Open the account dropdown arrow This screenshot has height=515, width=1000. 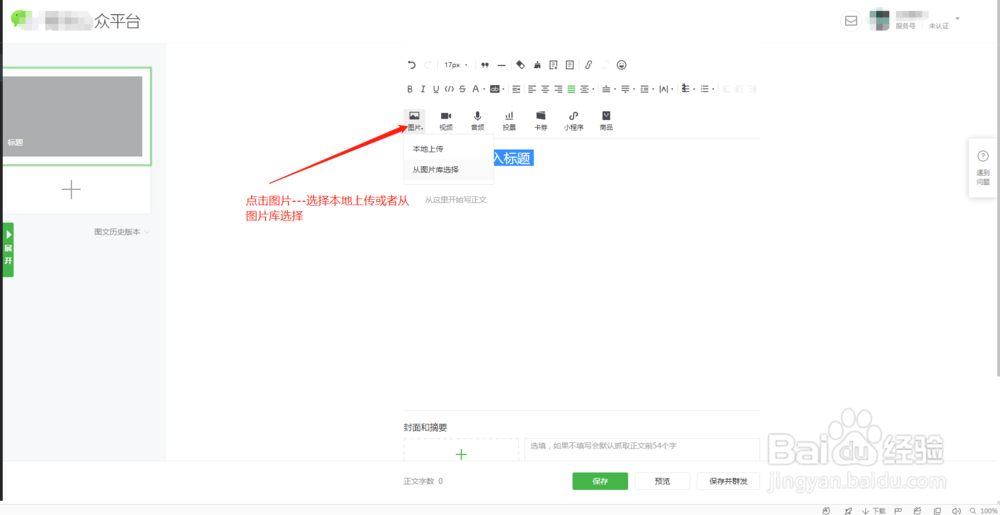[x=957, y=18]
